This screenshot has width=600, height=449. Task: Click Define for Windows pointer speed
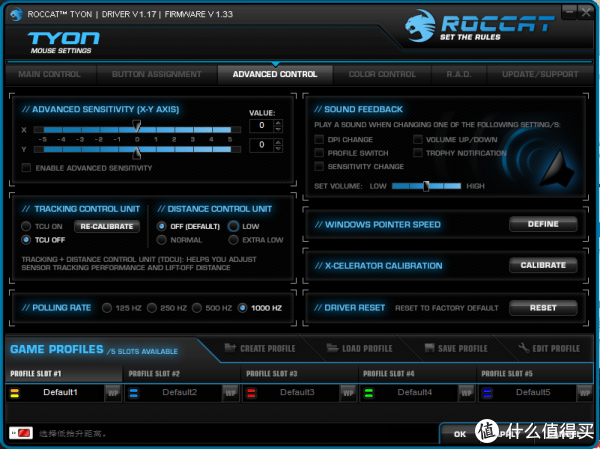click(543, 224)
